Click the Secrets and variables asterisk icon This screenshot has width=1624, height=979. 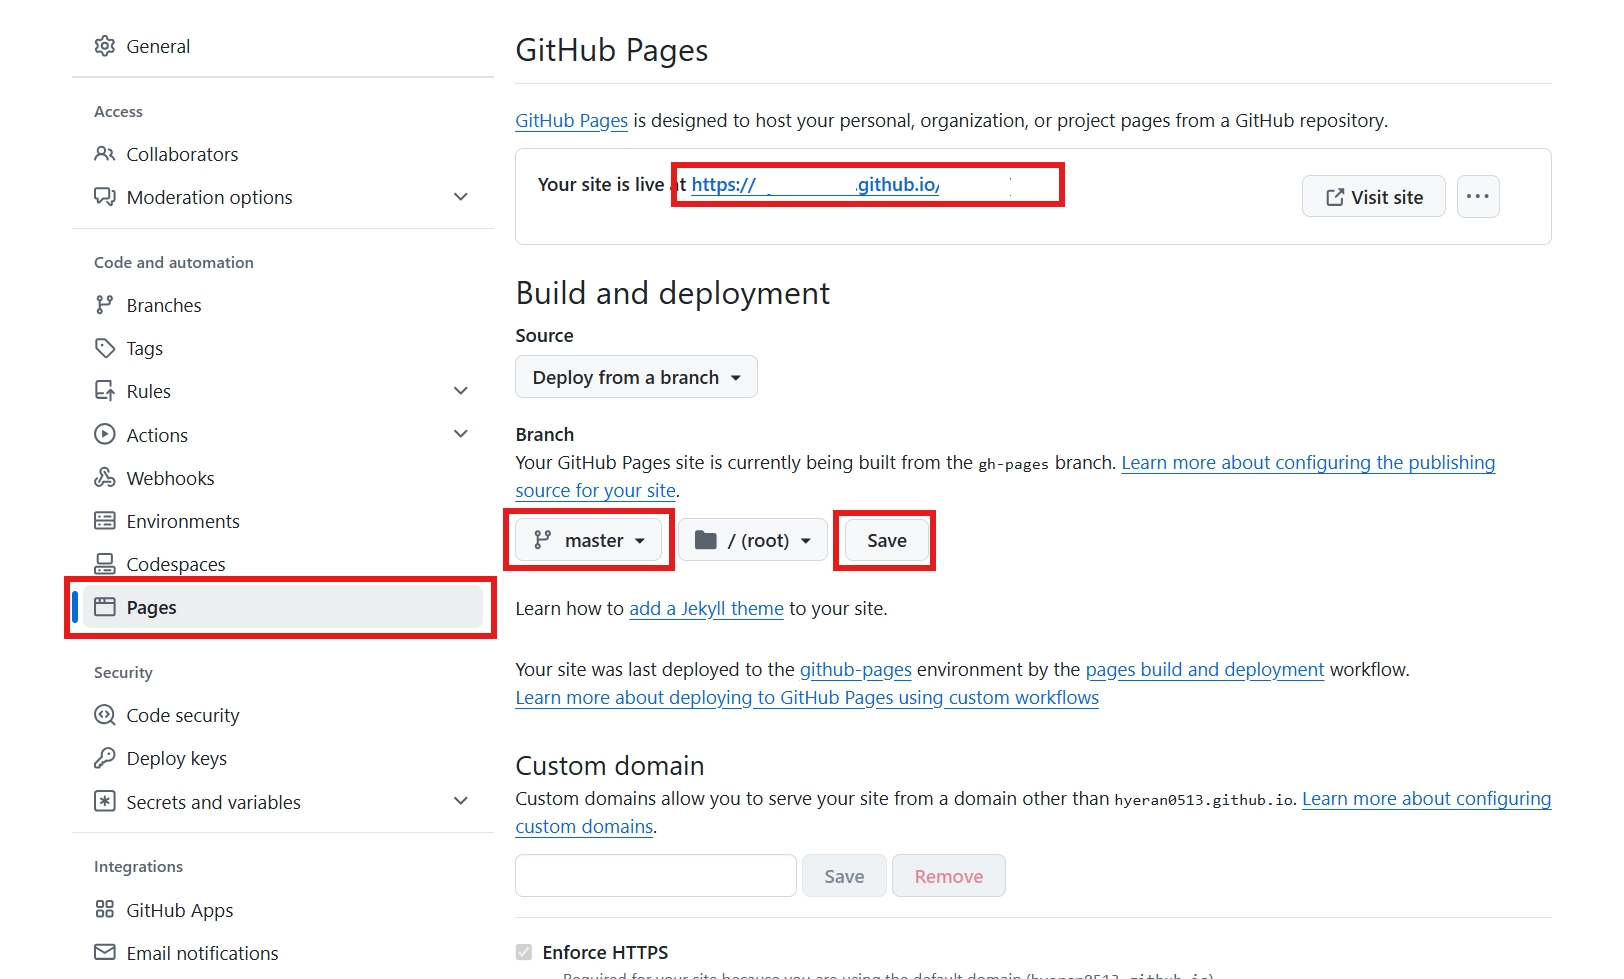(x=105, y=801)
